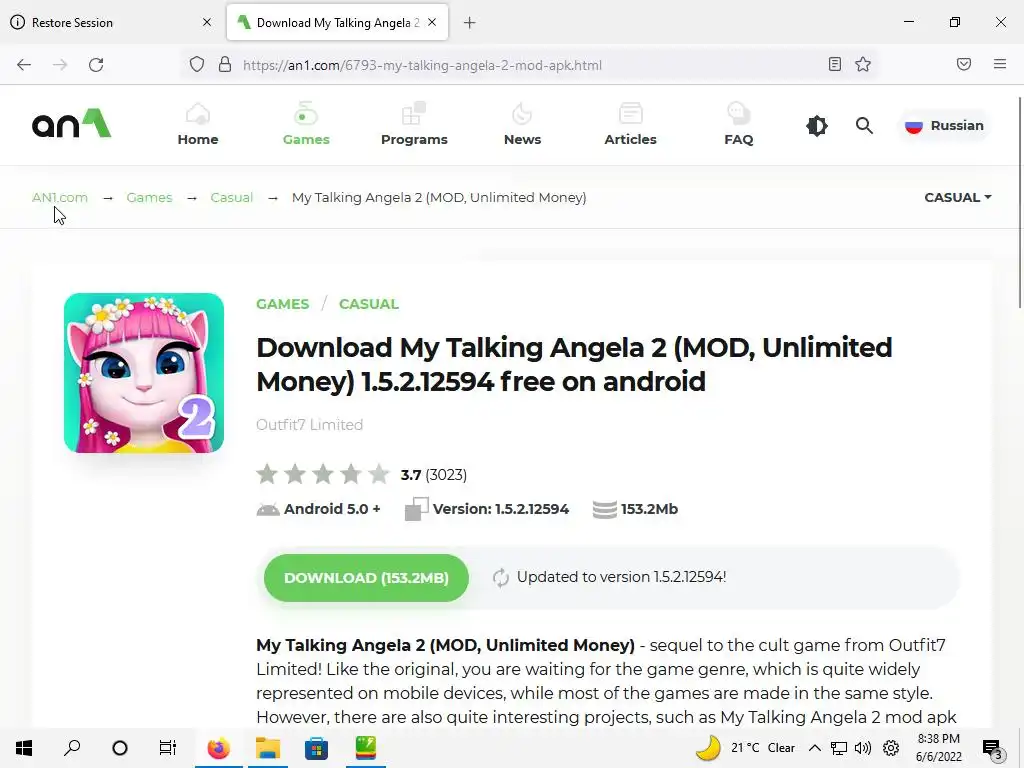Open Firefox from the taskbar
The width and height of the screenshot is (1024, 768).
[x=219, y=748]
